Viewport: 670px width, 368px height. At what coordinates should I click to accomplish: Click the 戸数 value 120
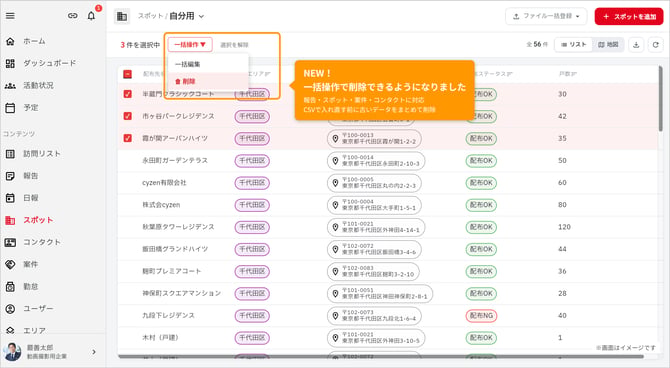point(564,227)
